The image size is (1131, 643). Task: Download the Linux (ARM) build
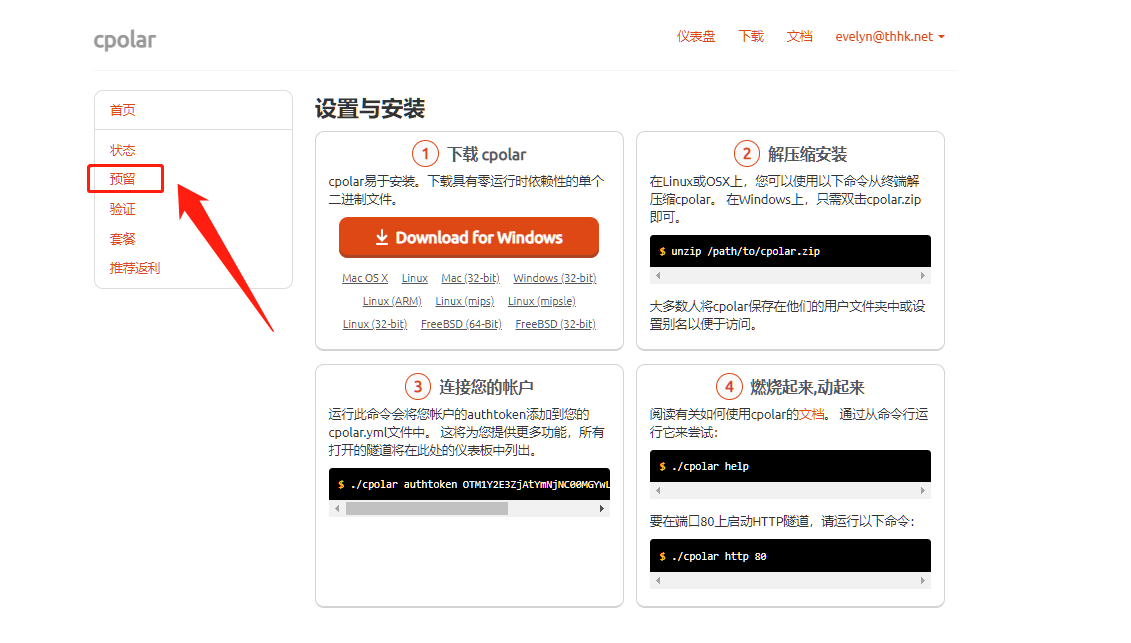click(392, 300)
